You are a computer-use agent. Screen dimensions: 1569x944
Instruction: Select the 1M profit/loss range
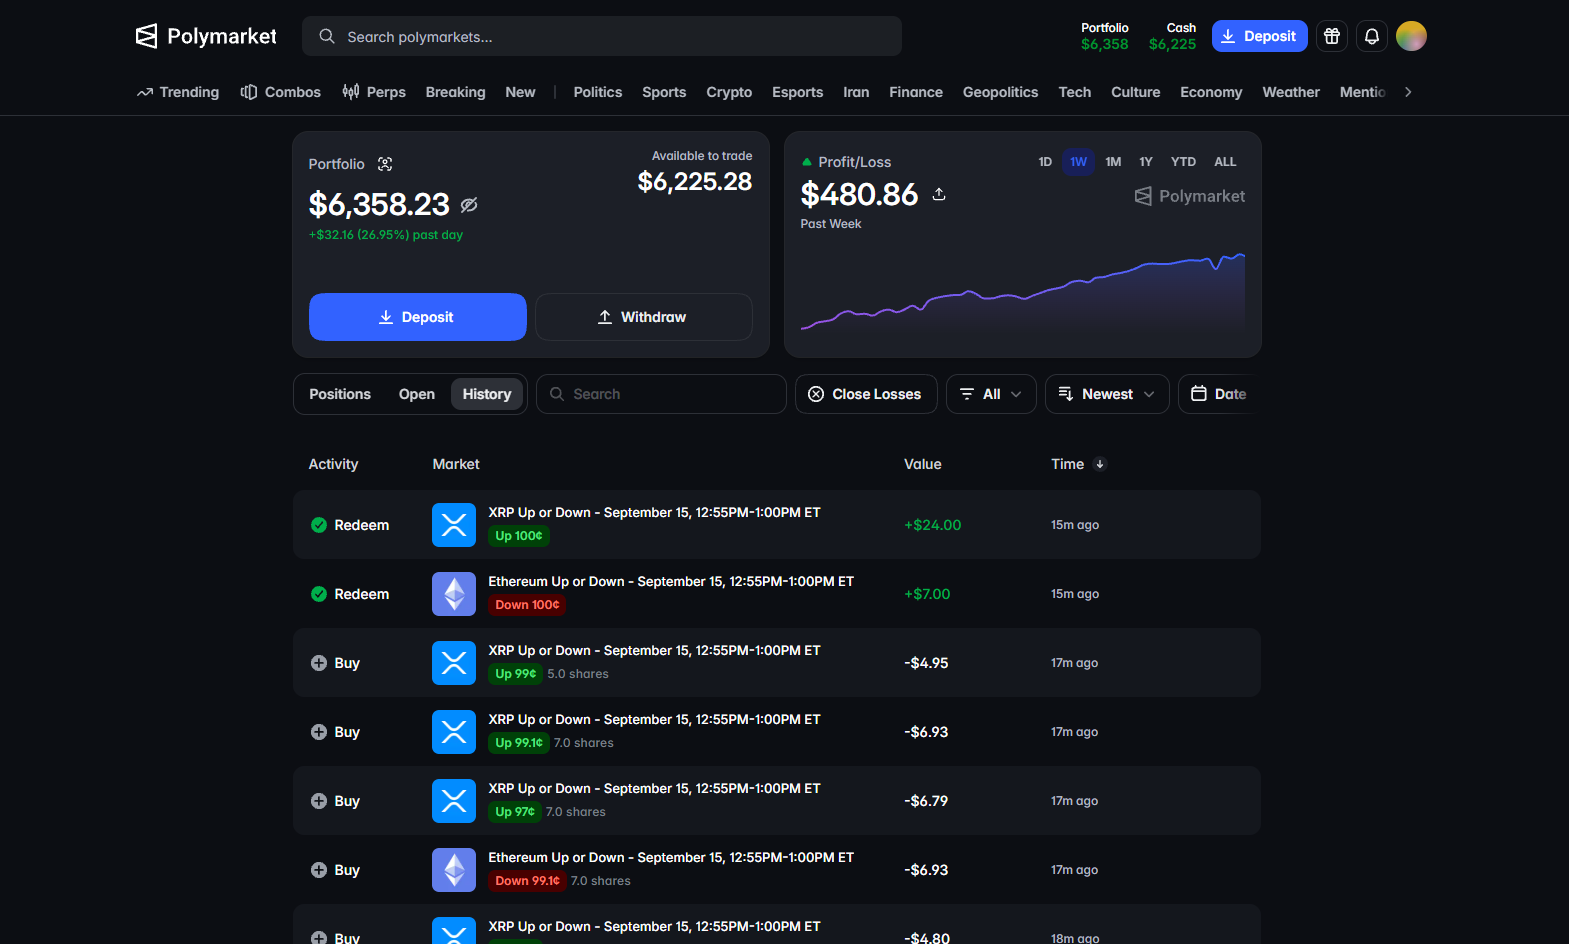[1113, 162]
